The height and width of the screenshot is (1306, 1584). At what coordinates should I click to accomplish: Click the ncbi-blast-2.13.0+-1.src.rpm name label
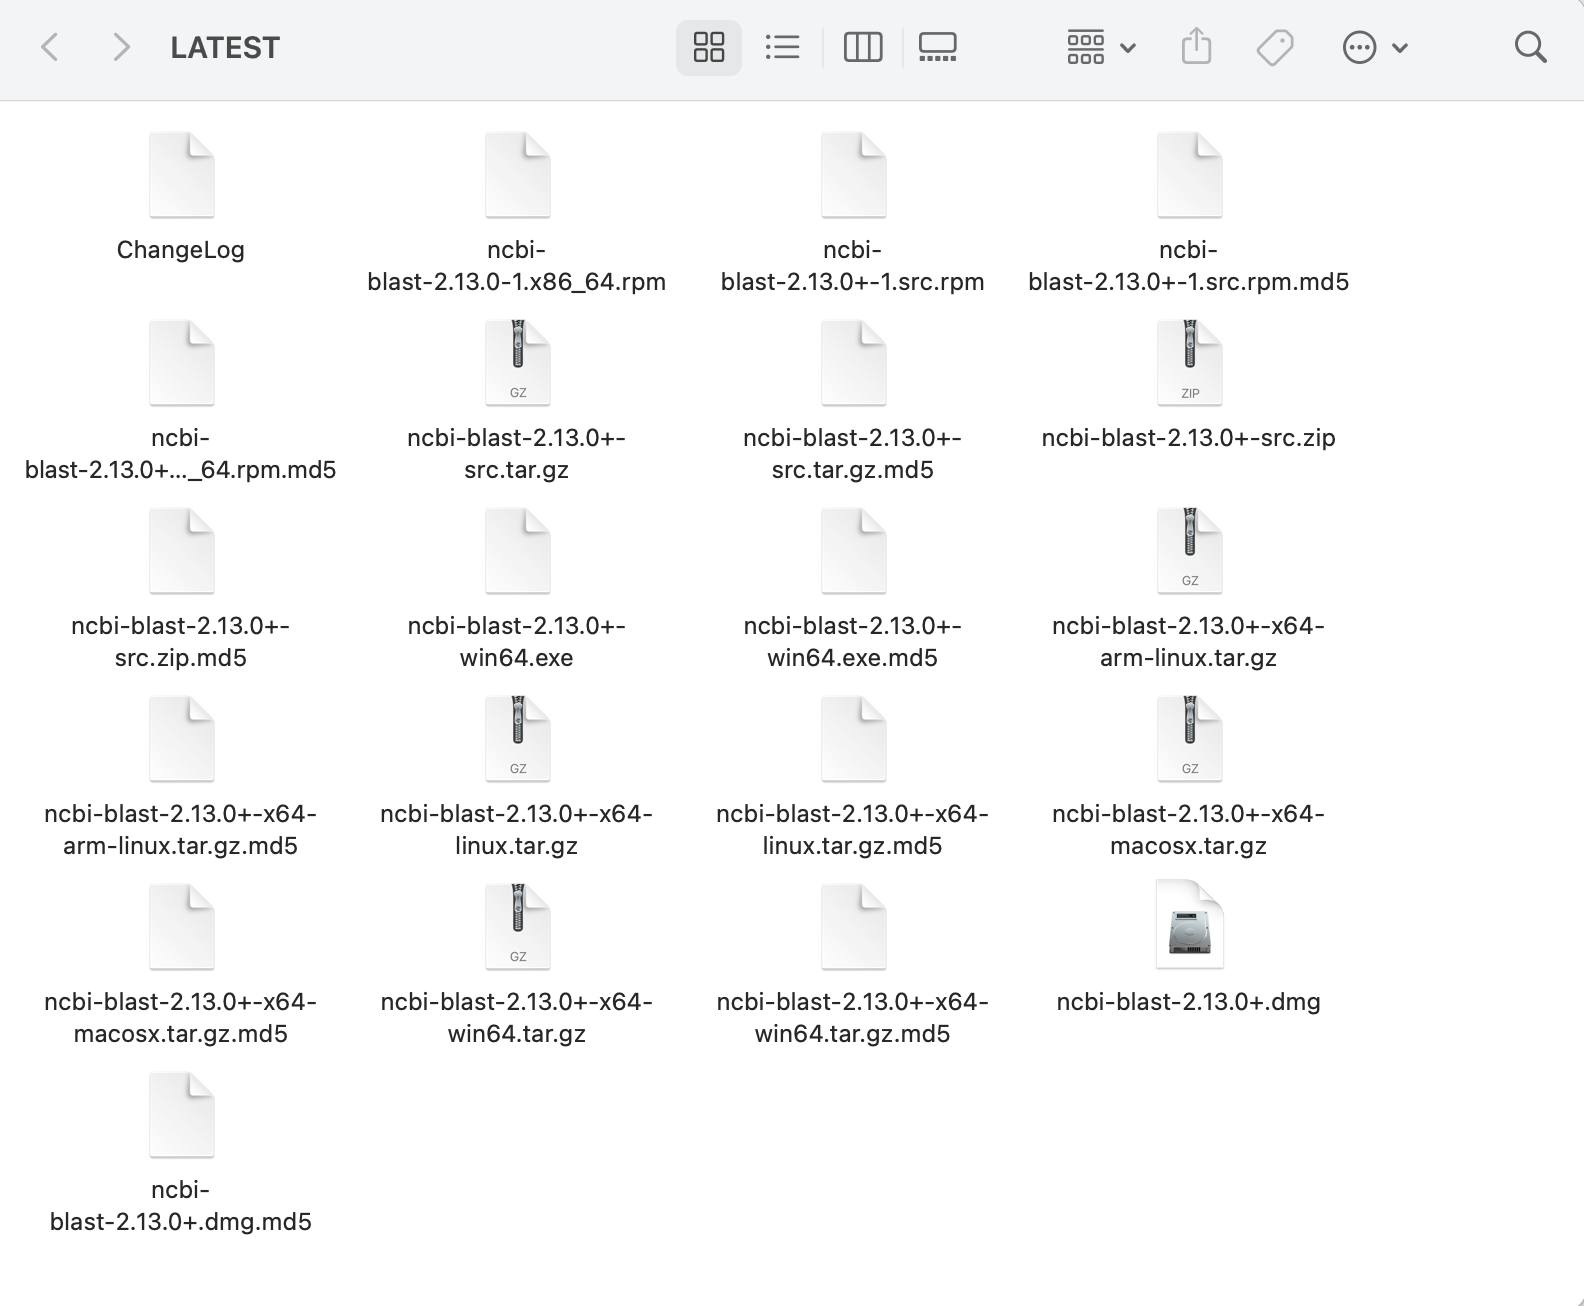click(x=853, y=266)
